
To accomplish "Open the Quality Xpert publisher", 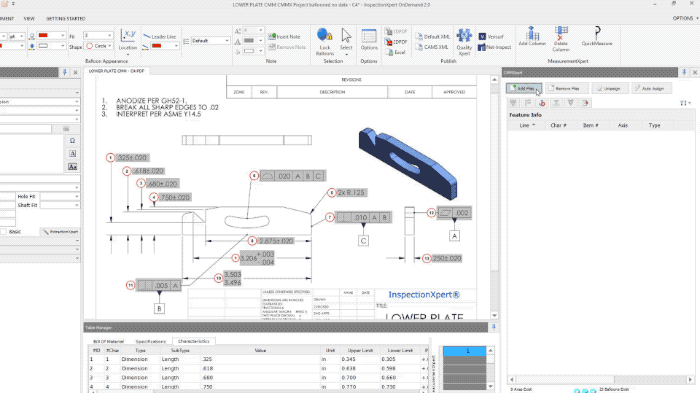I will pos(464,36).
